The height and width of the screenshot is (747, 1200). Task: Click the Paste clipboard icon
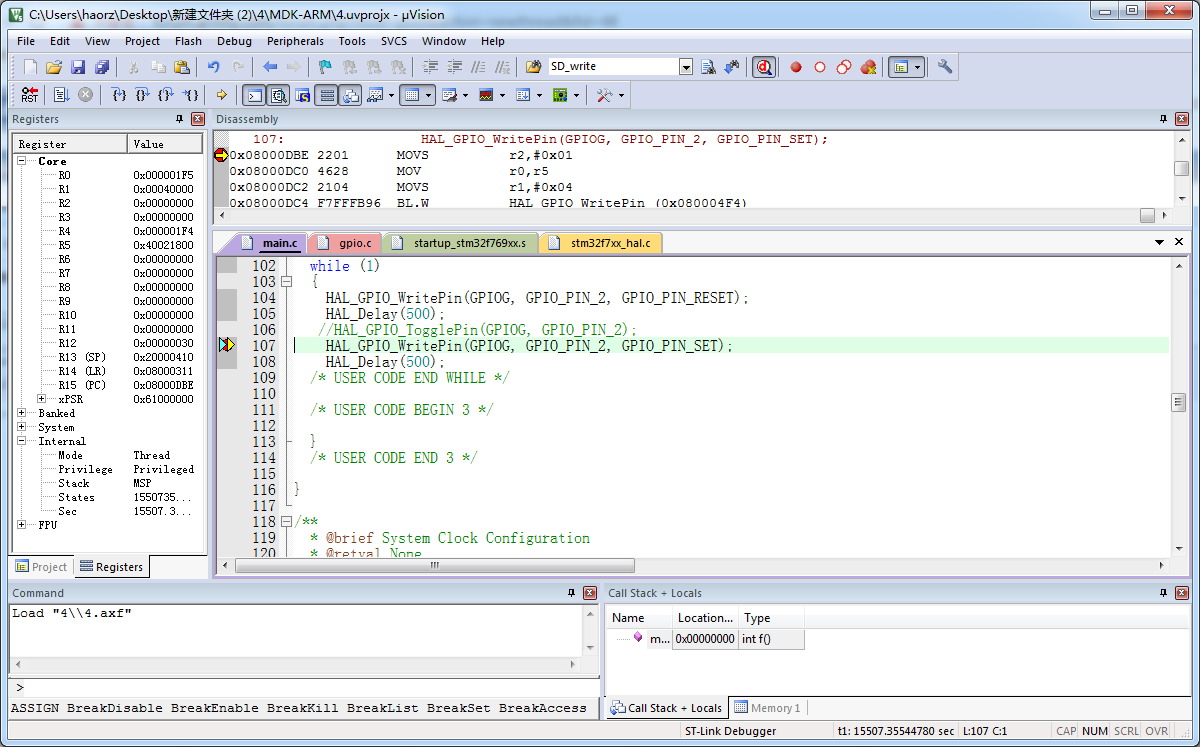coord(182,67)
